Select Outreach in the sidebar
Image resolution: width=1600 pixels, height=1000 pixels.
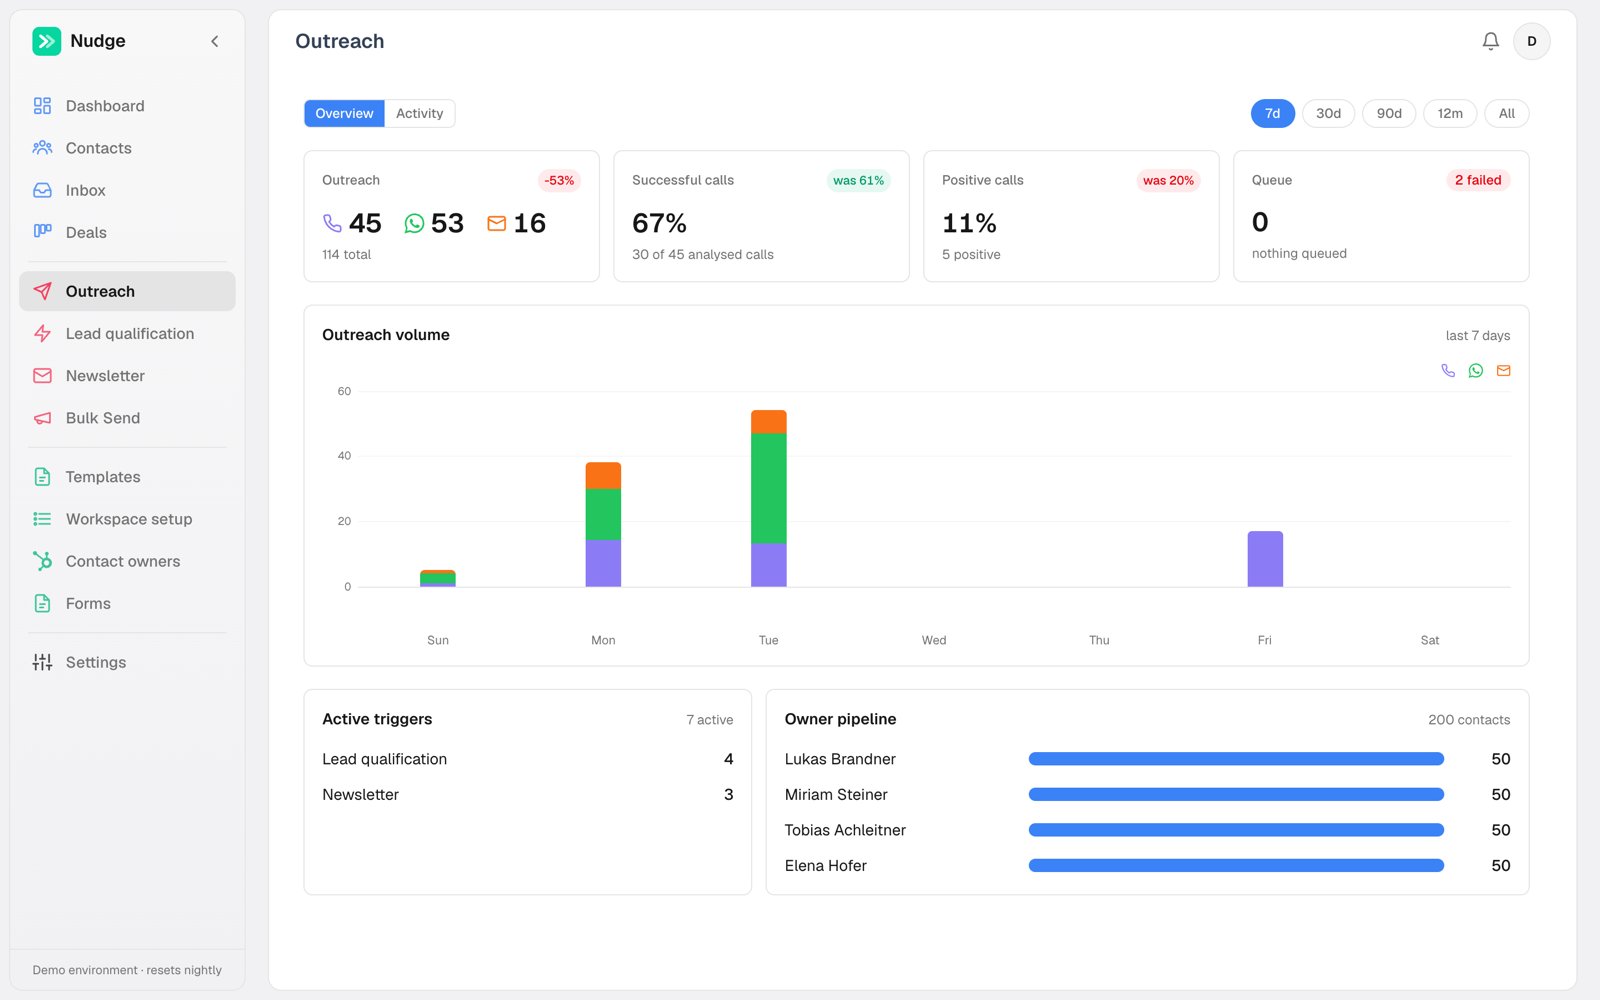pos(127,291)
